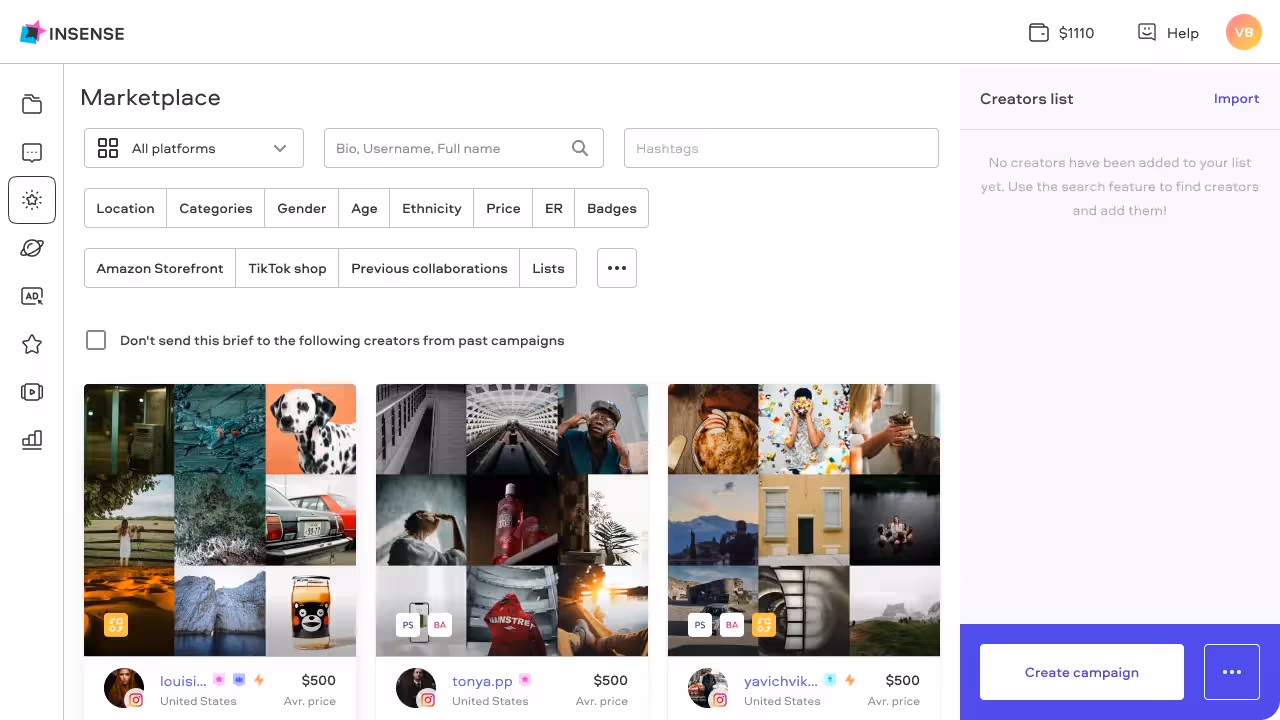Check the option to exclude past campaign creators
Screen dimensions: 1280x720
pos(96,340)
